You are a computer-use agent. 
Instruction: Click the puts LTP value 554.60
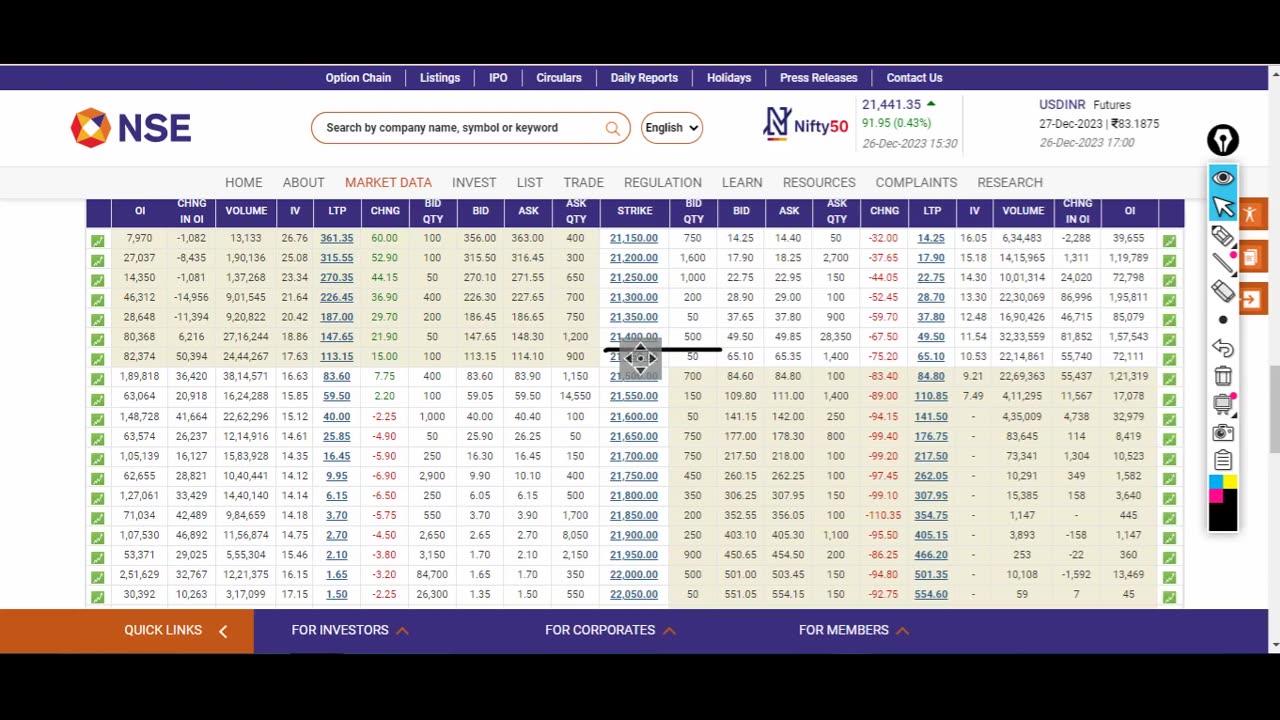[931, 594]
